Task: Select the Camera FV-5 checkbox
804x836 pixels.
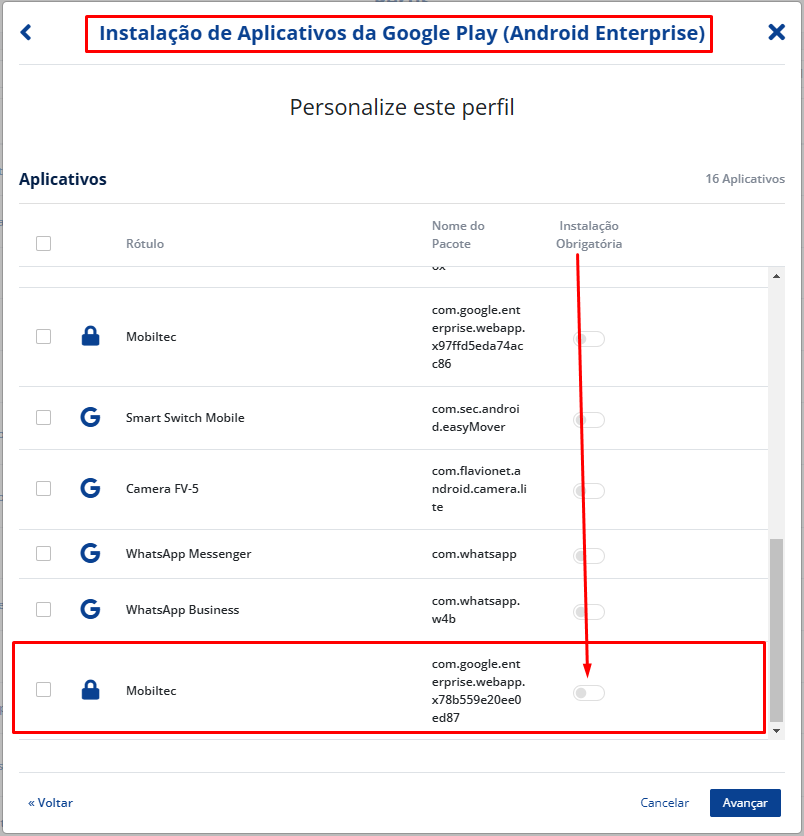Action: pyautogui.click(x=44, y=488)
